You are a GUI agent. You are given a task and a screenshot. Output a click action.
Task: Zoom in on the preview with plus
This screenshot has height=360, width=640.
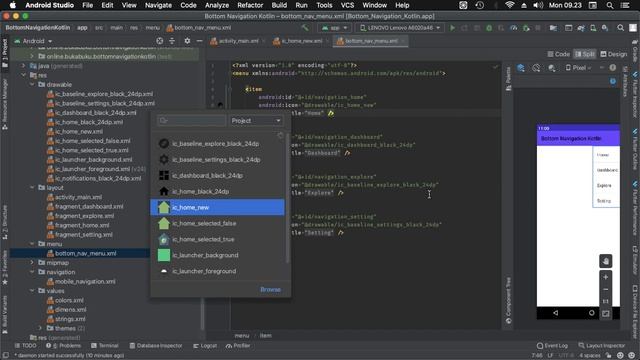[605, 277]
